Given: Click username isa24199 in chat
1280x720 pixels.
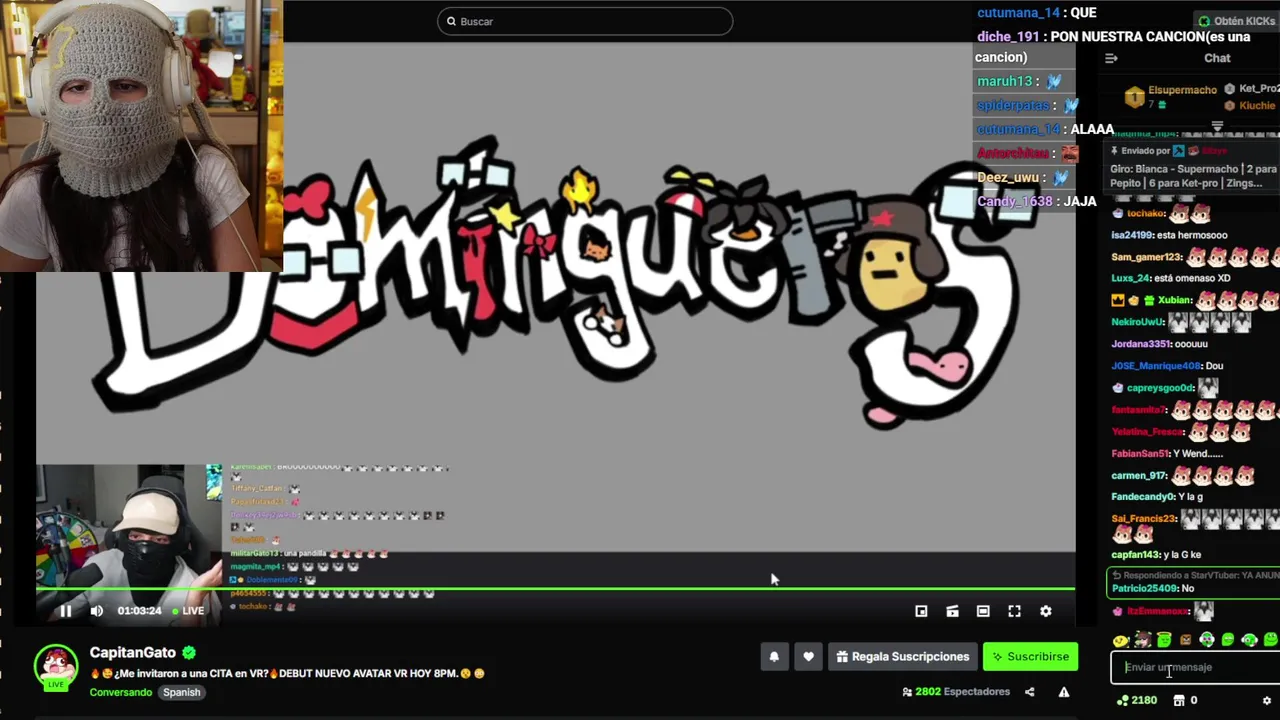Looking at the screenshot, I should point(1132,235).
